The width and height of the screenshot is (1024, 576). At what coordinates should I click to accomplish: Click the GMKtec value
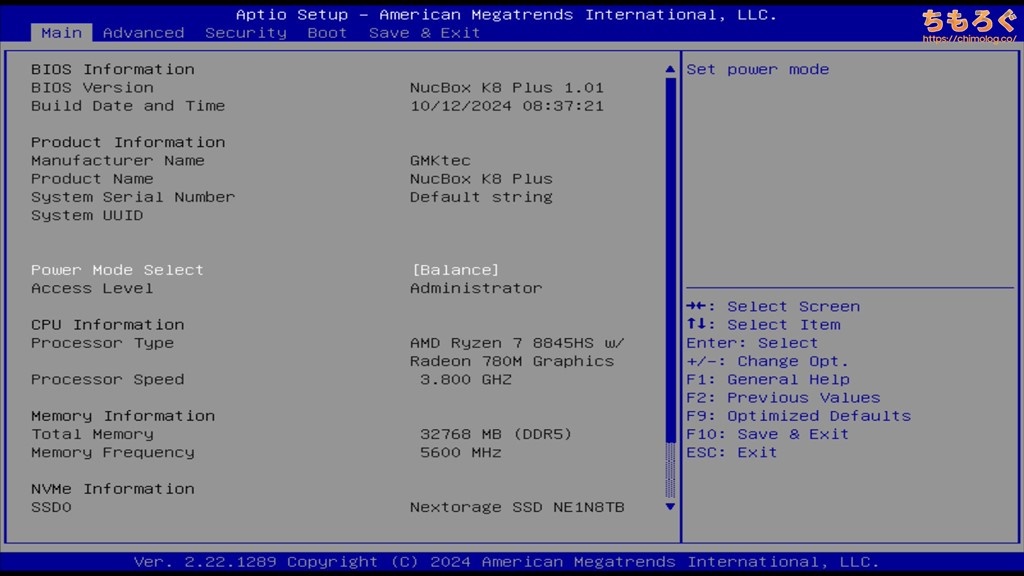(440, 161)
